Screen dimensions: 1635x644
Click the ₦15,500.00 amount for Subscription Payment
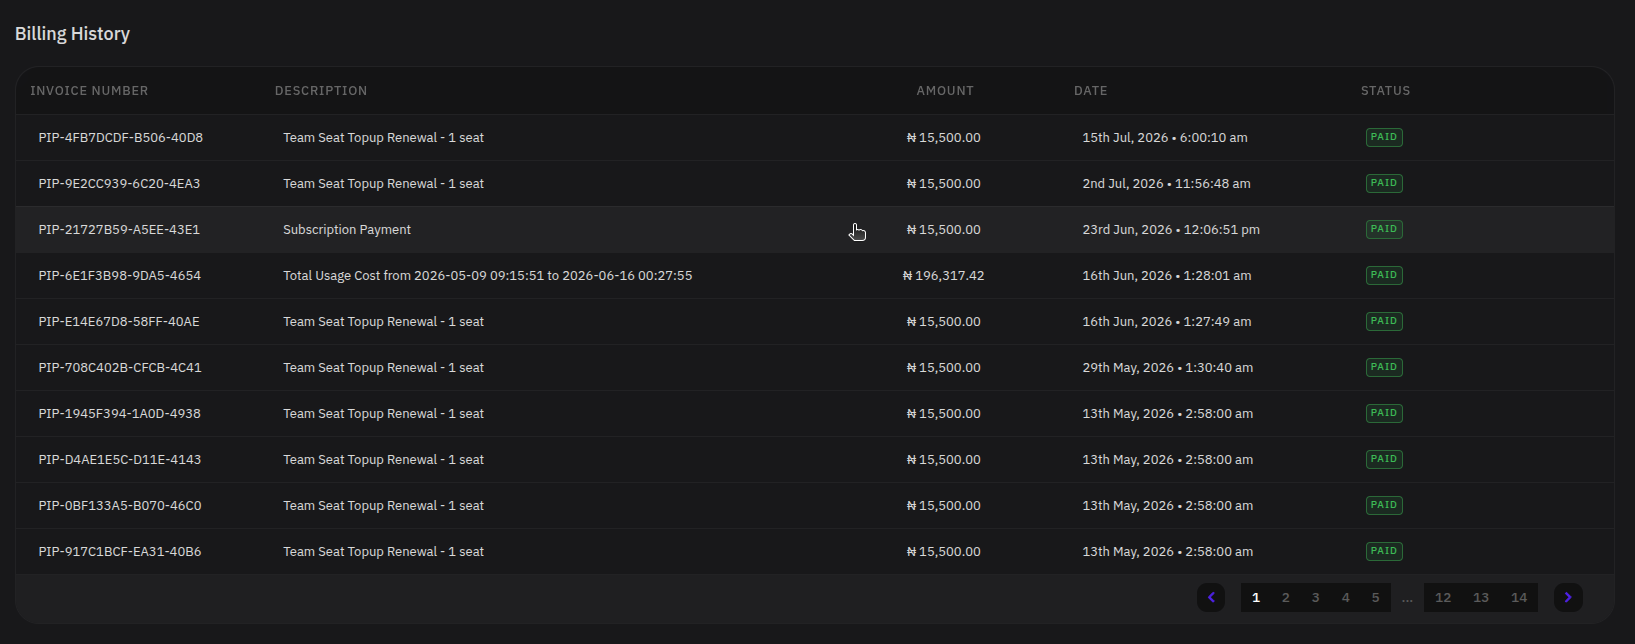(x=944, y=230)
